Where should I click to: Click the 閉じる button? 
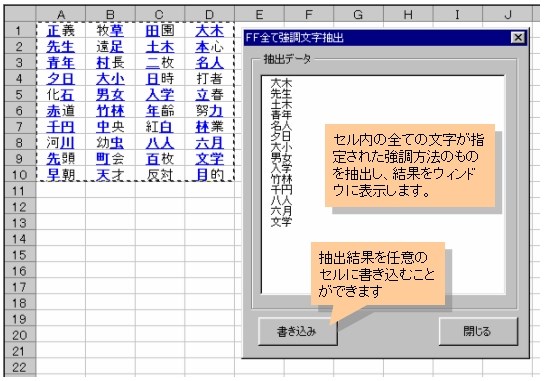coord(478,331)
